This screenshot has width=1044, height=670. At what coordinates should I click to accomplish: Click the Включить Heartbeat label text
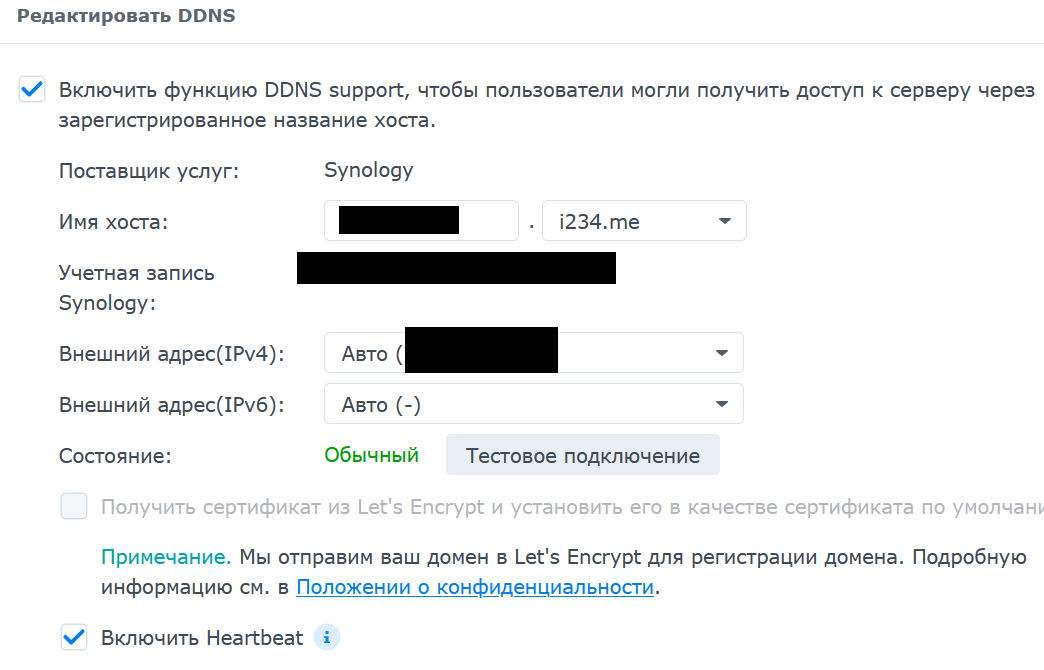click(x=202, y=637)
